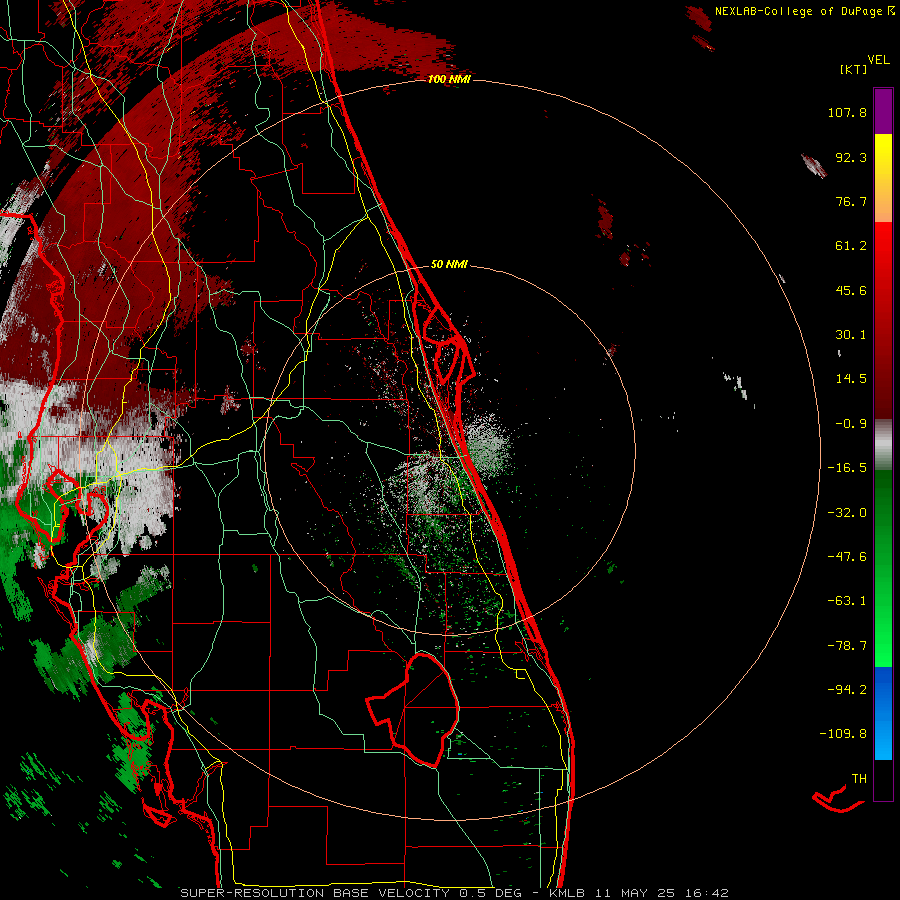Select the -32.0 velocity scale value
This screenshot has width=900, height=900.
point(847,513)
